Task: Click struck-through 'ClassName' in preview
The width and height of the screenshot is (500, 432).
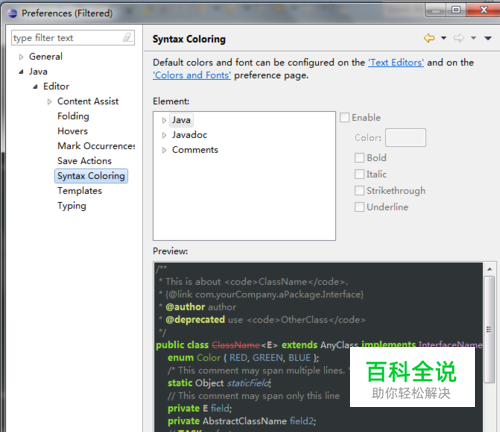Action: tap(236, 345)
